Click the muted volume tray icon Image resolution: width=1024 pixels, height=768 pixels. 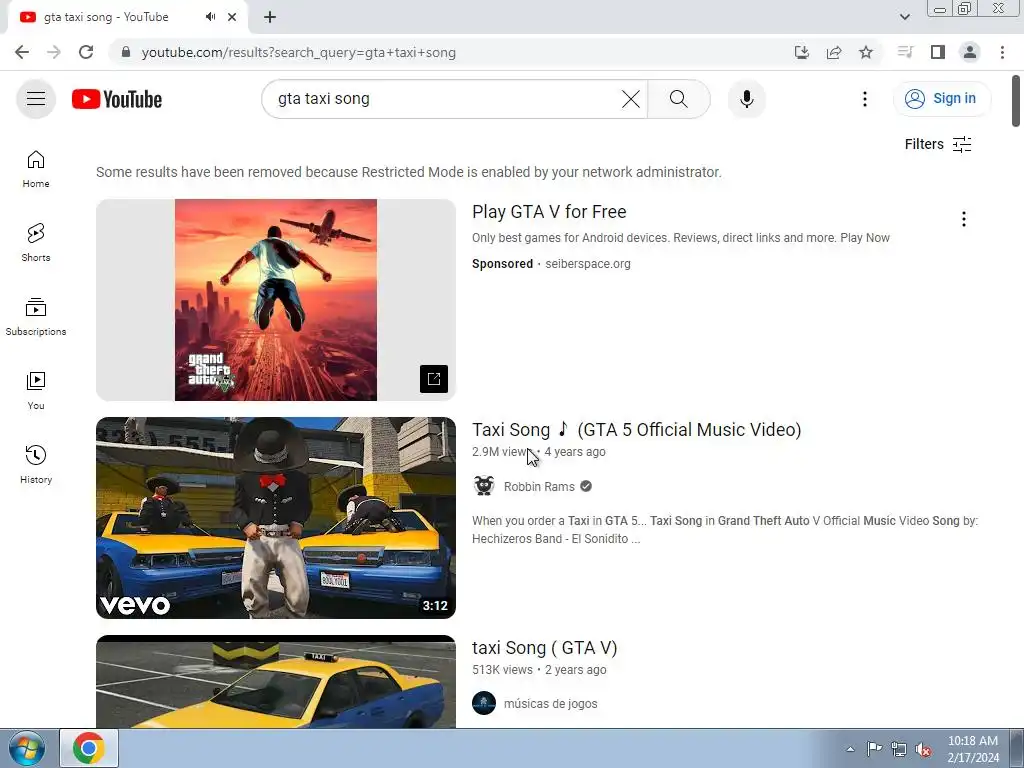[x=923, y=750]
